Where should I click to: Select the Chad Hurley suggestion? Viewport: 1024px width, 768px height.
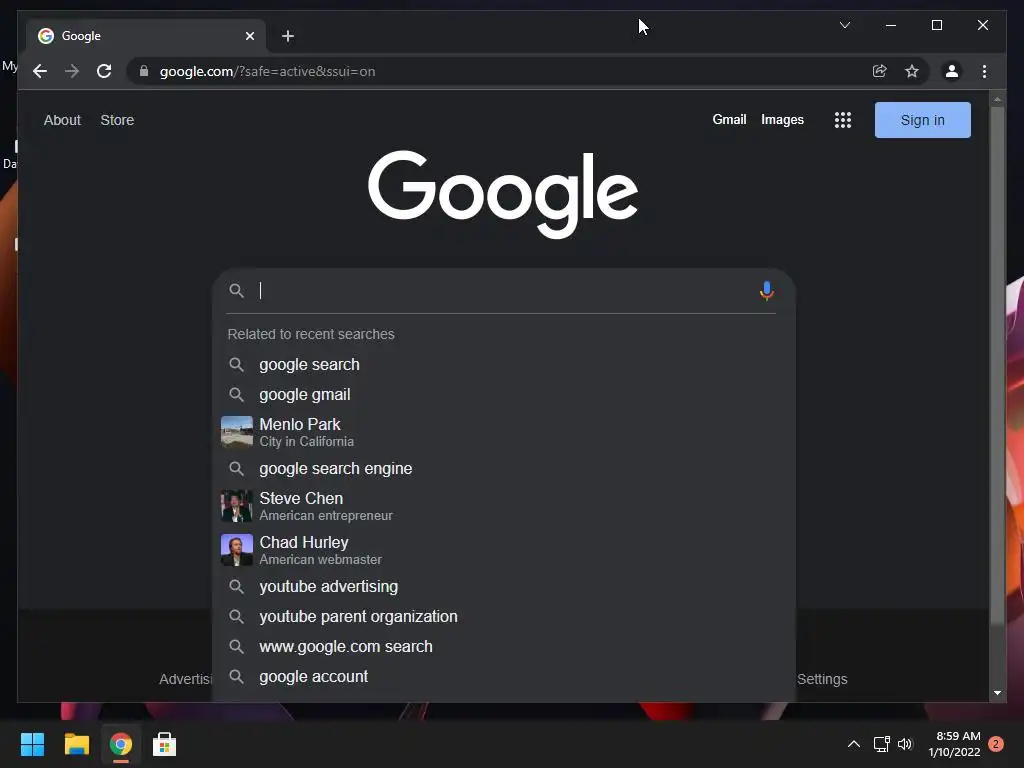click(x=504, y=550)
